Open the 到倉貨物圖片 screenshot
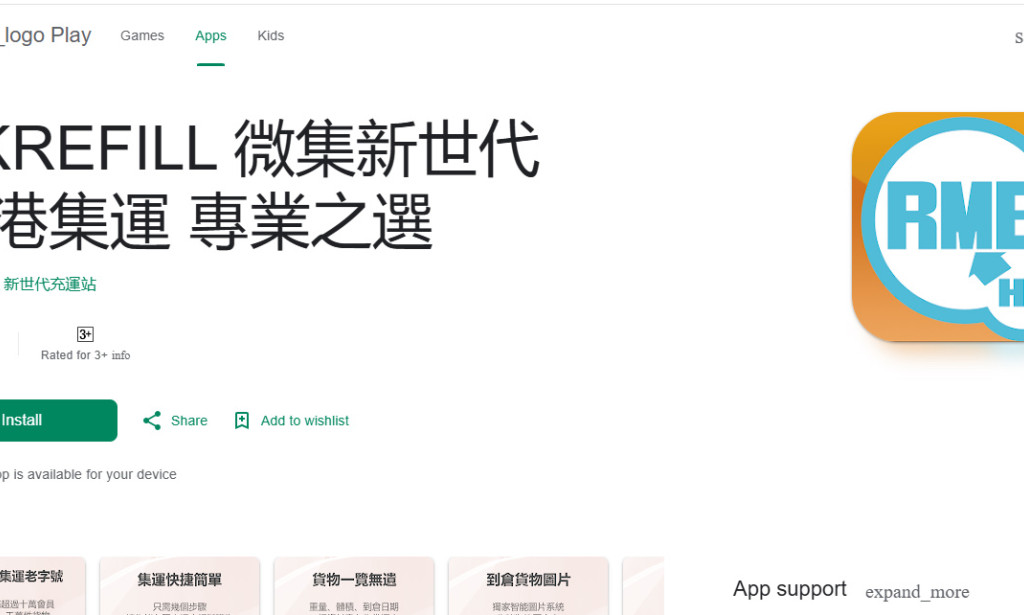The width and height of the screenshot is (1024, 615). coord(528,586)
